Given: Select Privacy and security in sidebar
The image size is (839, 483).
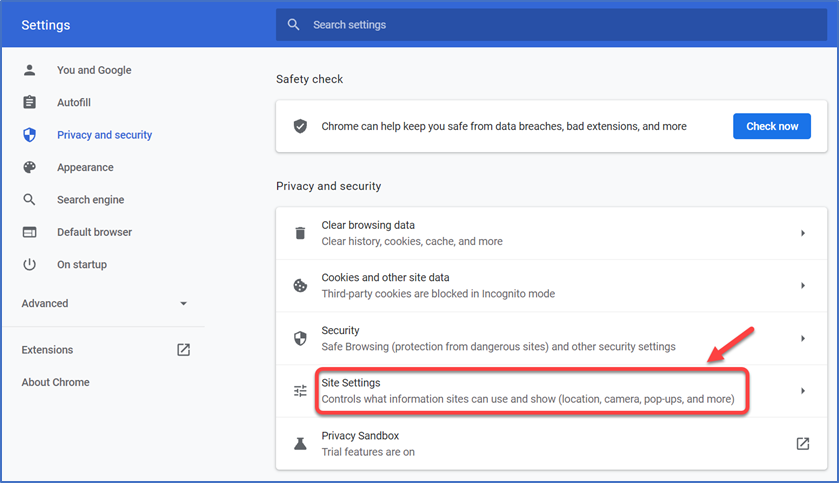Looking at the screenshot, I should coord(104,135).
